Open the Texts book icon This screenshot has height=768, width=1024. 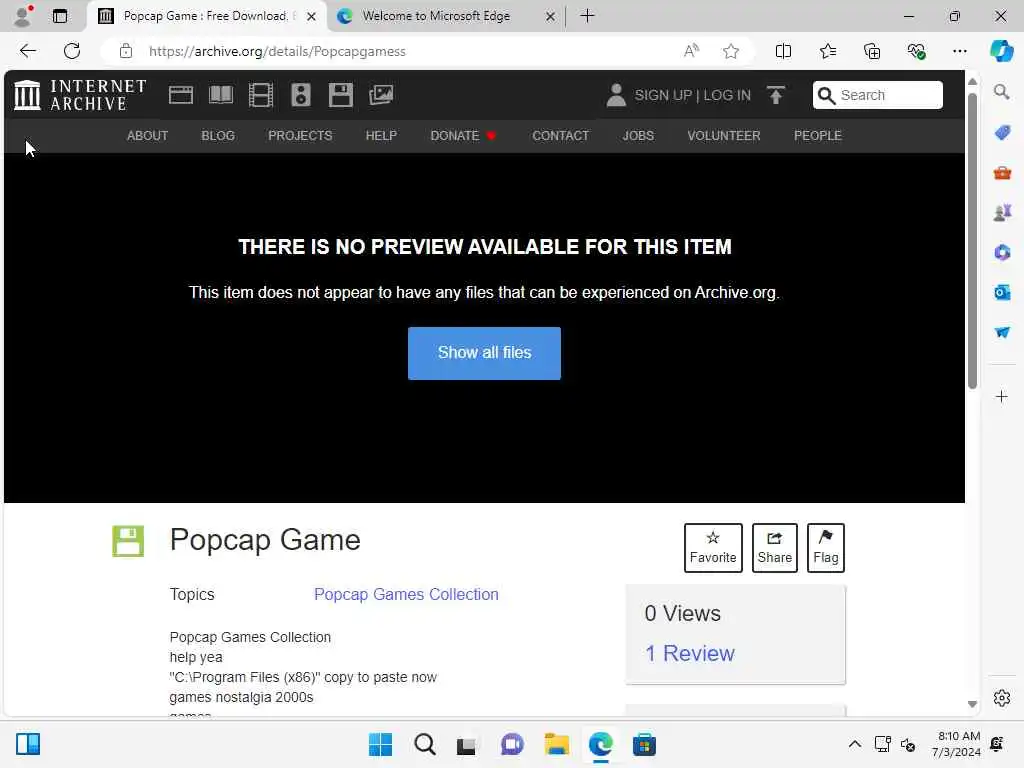tap(221, 95)
